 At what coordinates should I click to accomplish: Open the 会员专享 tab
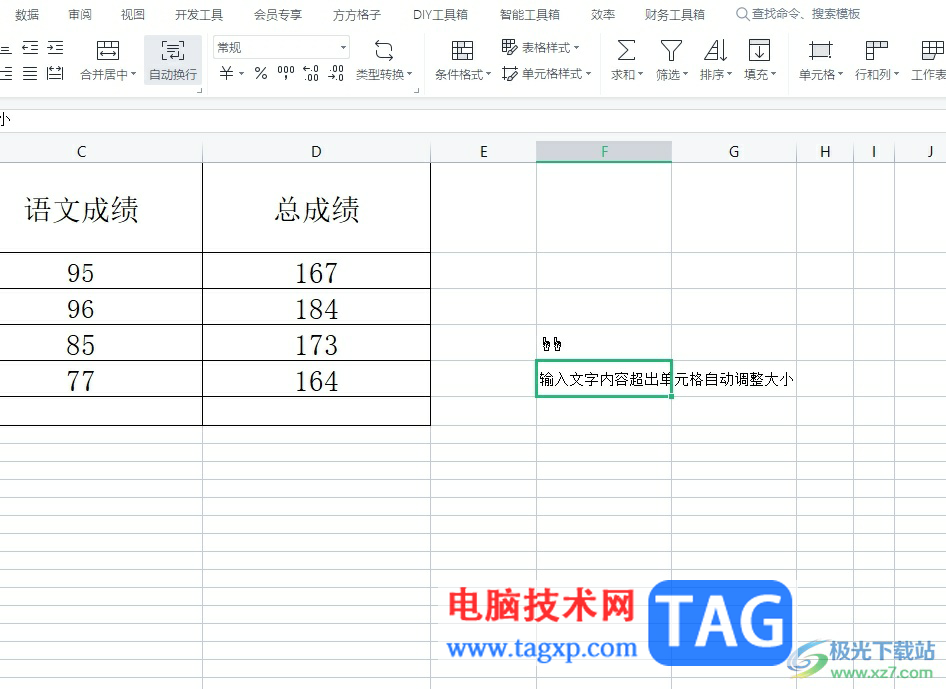[x=278, y=14]
